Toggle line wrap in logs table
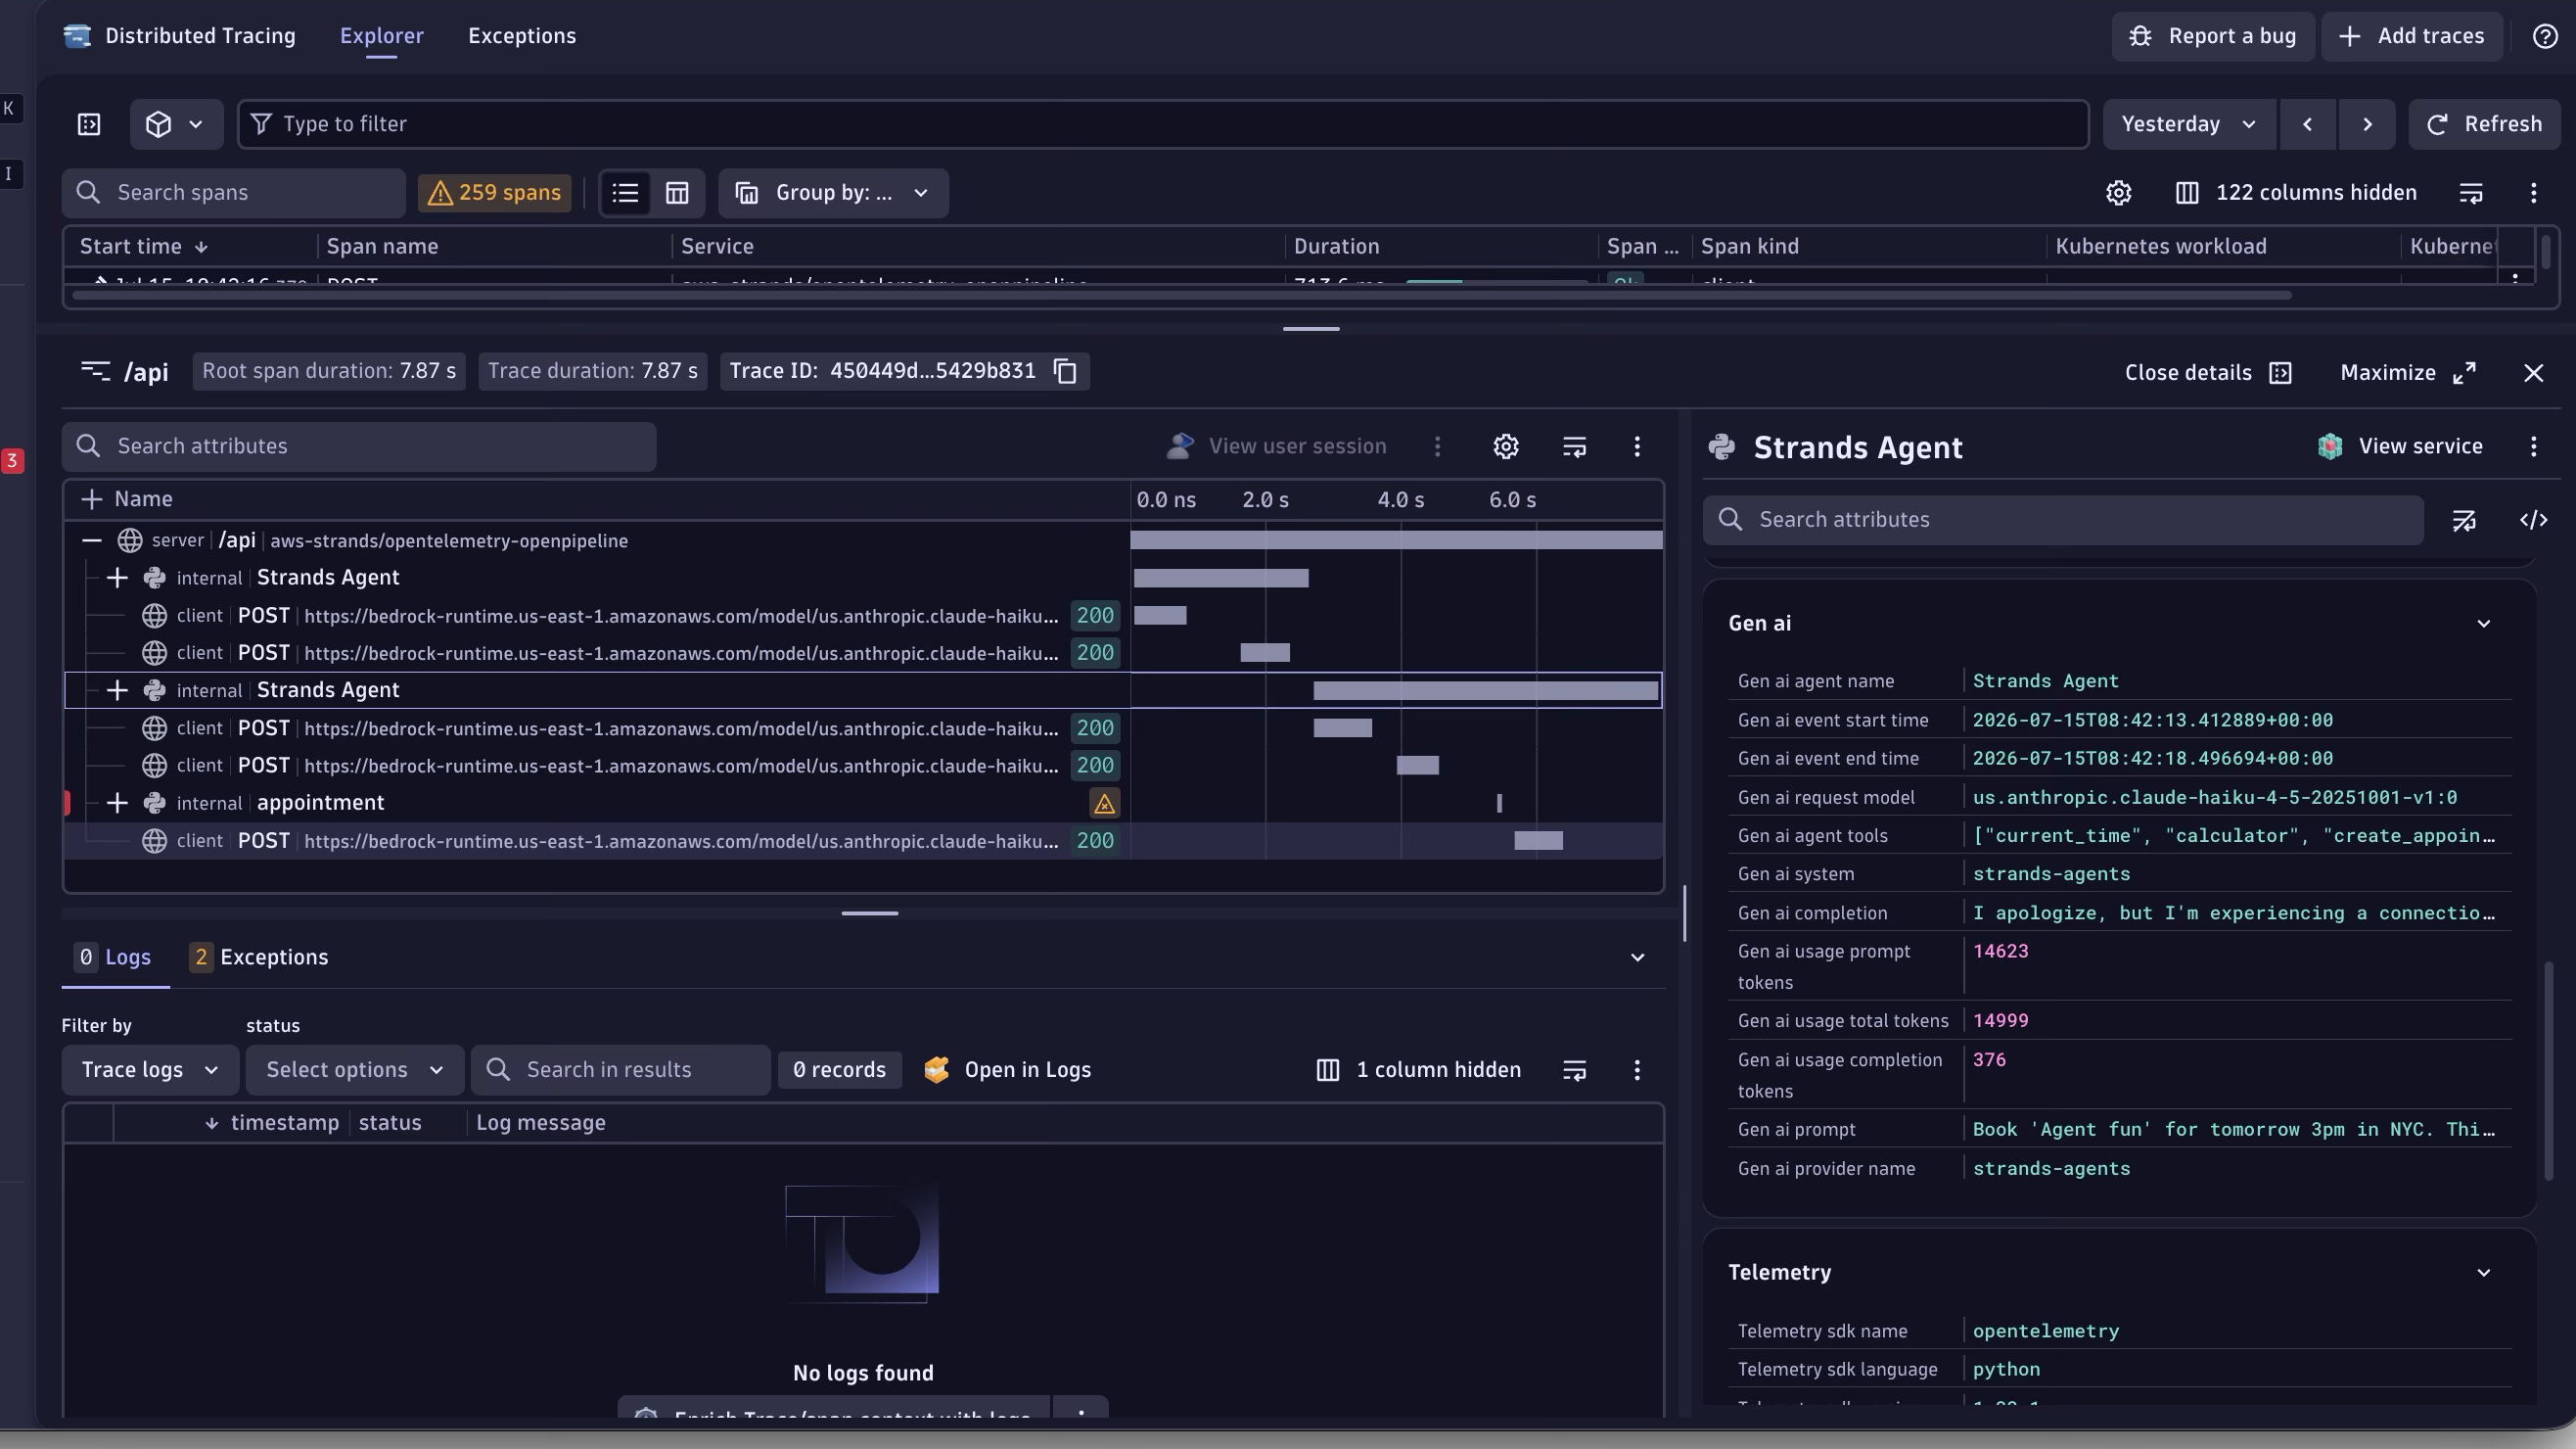The height and width of the screenshot is (1449, 2576). [1574, 1070]
